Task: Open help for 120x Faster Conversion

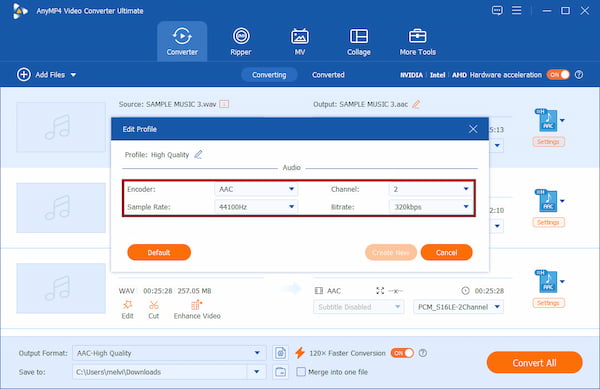Action: 423,353
